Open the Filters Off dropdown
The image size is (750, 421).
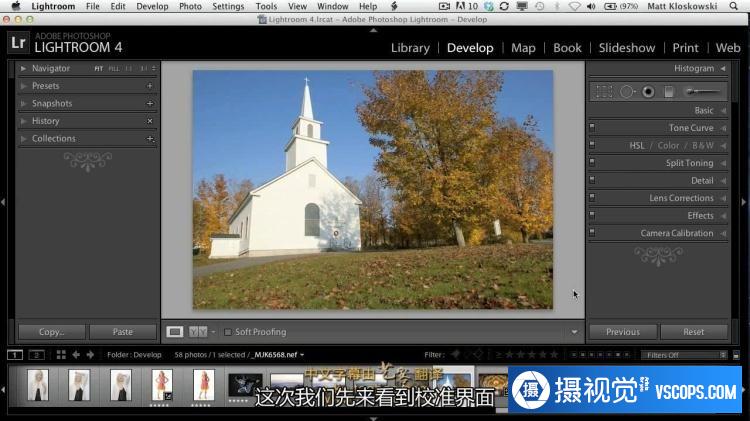(685, 355)
